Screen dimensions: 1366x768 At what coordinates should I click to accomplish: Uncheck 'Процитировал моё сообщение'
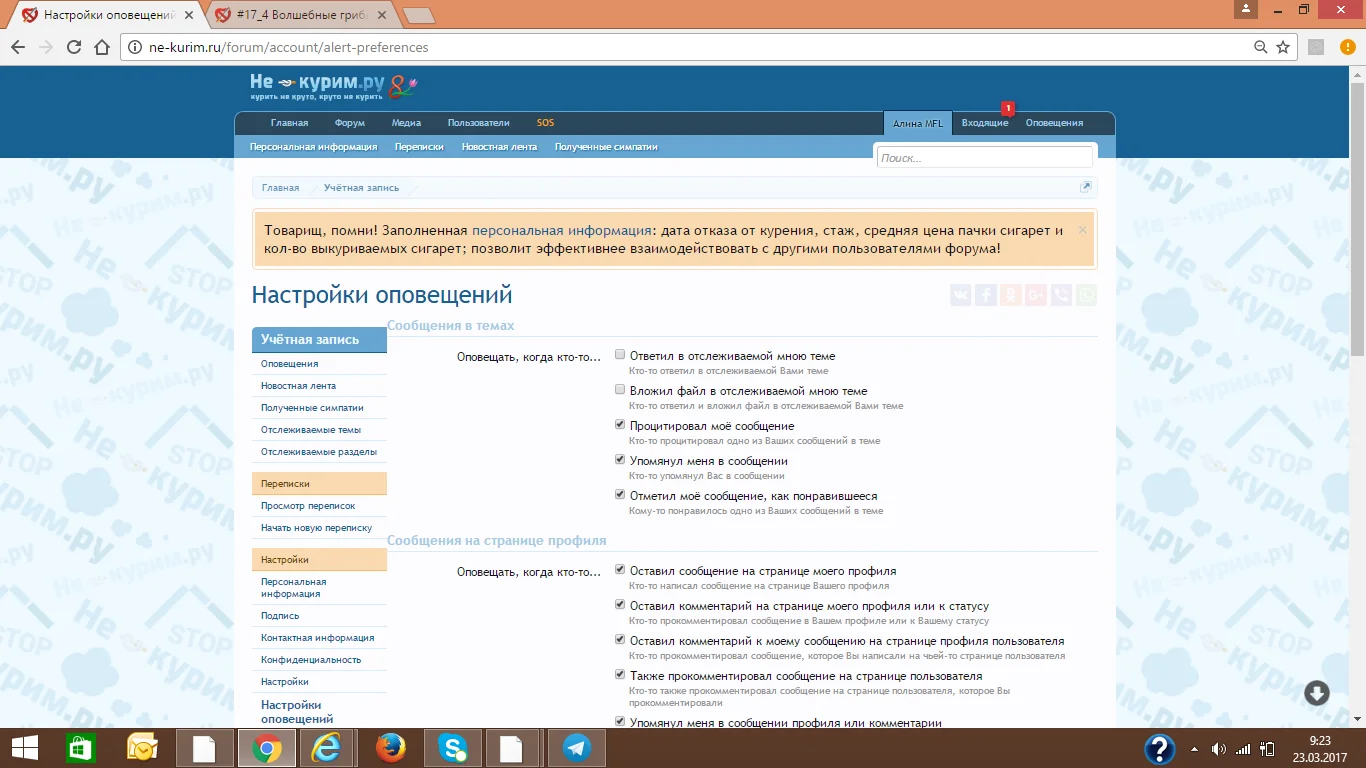point(620,425)
